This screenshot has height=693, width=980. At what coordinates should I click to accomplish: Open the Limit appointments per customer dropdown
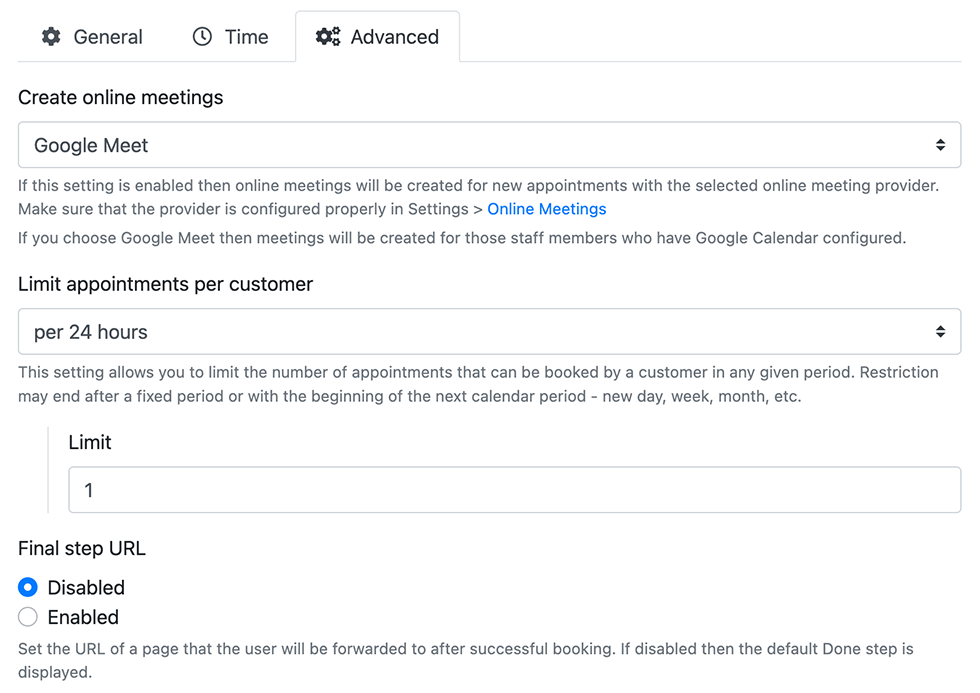[490, 331]
